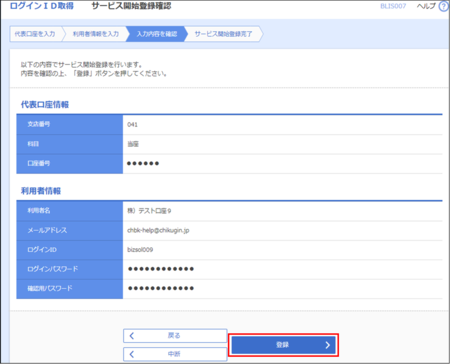Viewport: 450px width, 364px height.
Task: Click the masked 確認用パスワード value
Action: coord(161,288)
